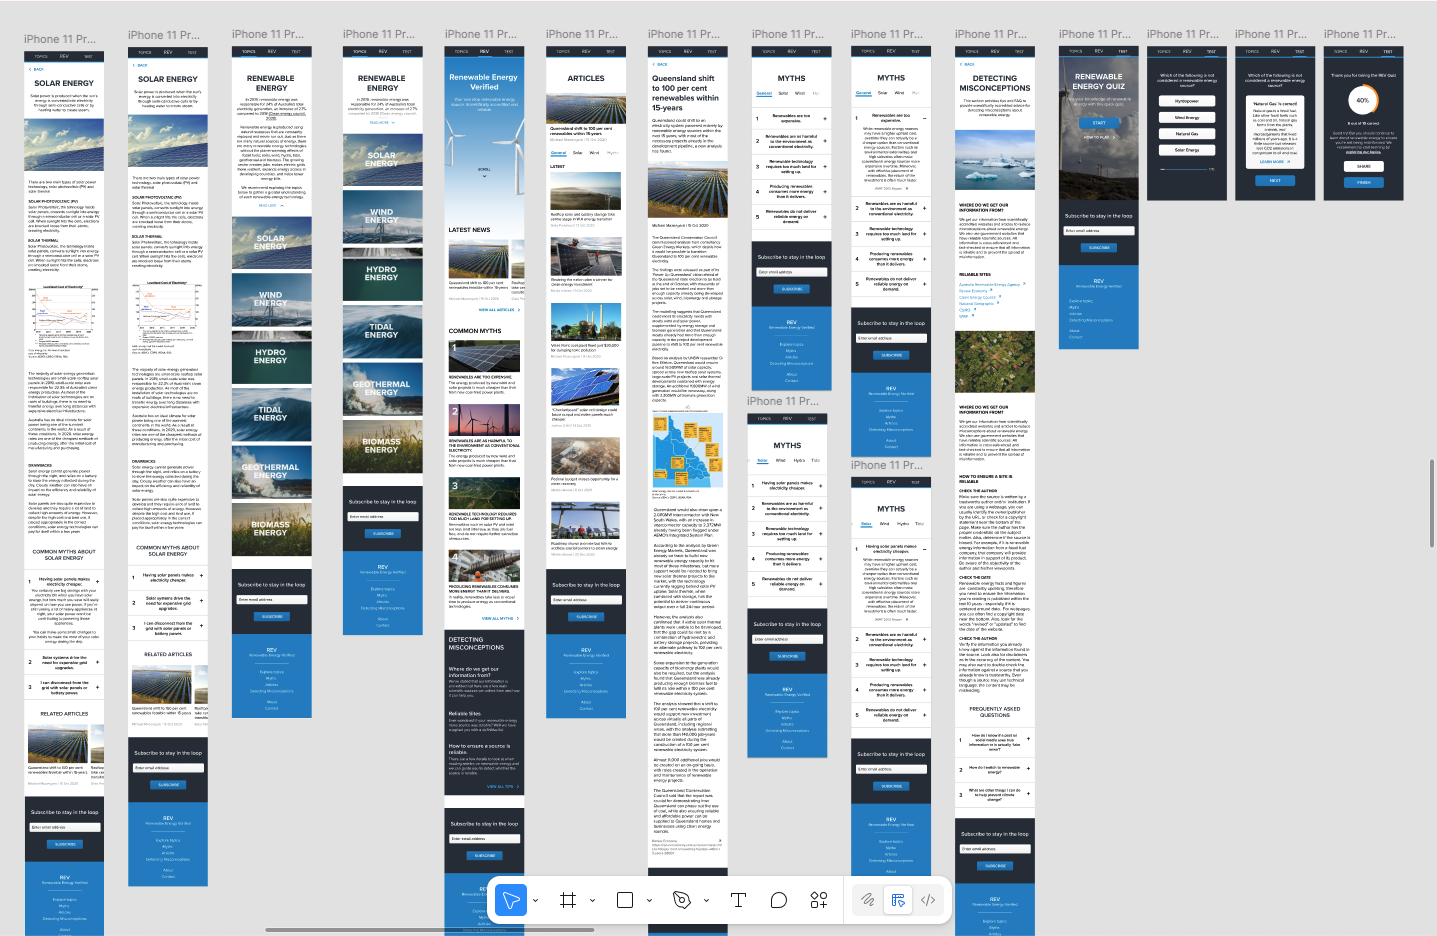The height and width of the screenshot is (936, 1437).
Task: Toggle Dev Mode code icon
Action: pos(928,900)
